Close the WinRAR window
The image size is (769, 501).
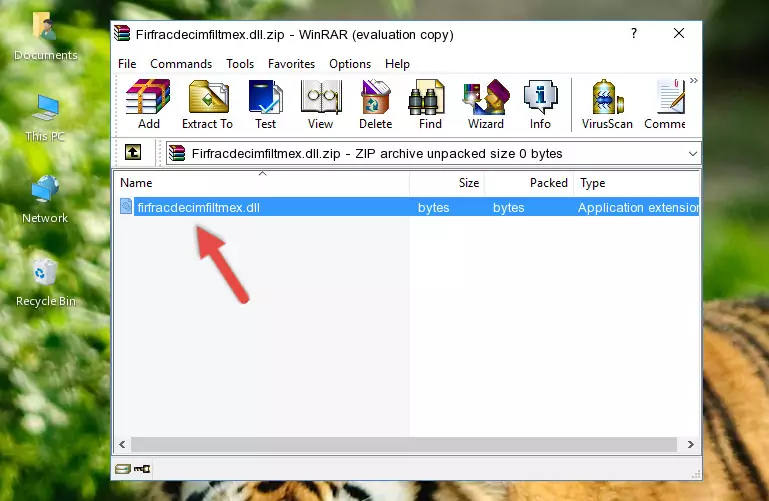679,33
